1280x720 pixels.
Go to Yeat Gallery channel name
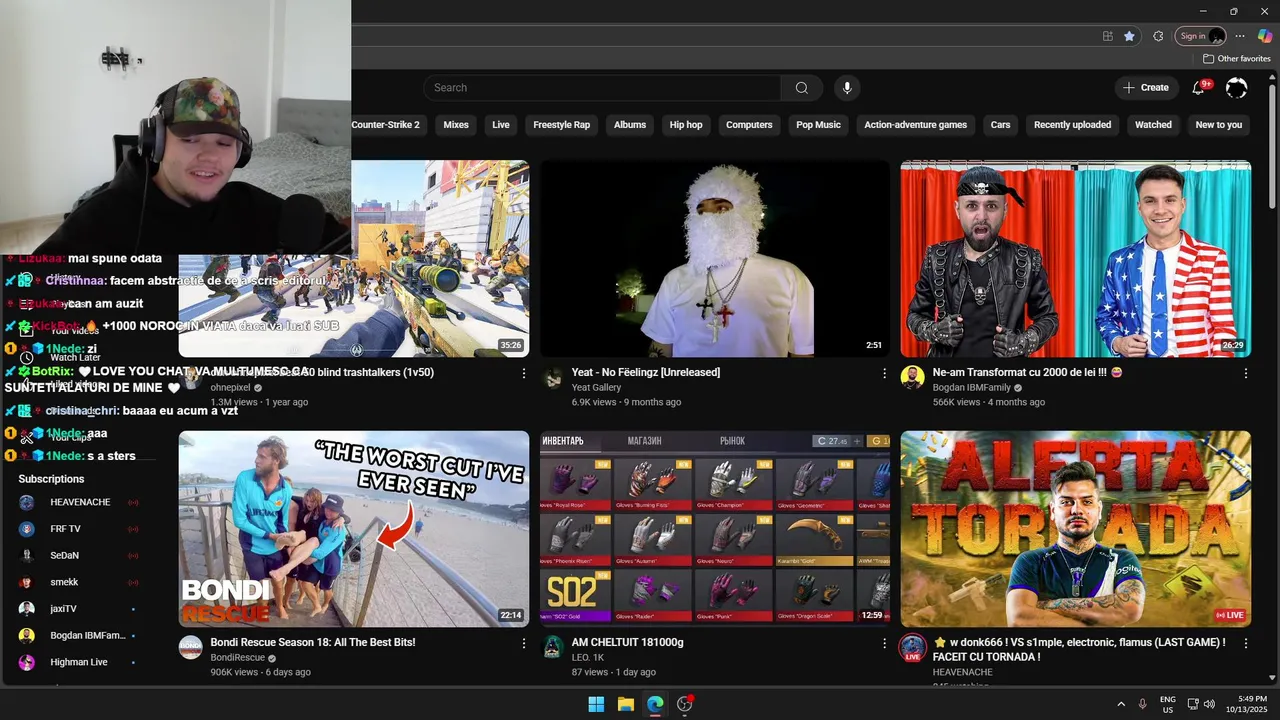[x=596, y=387]
